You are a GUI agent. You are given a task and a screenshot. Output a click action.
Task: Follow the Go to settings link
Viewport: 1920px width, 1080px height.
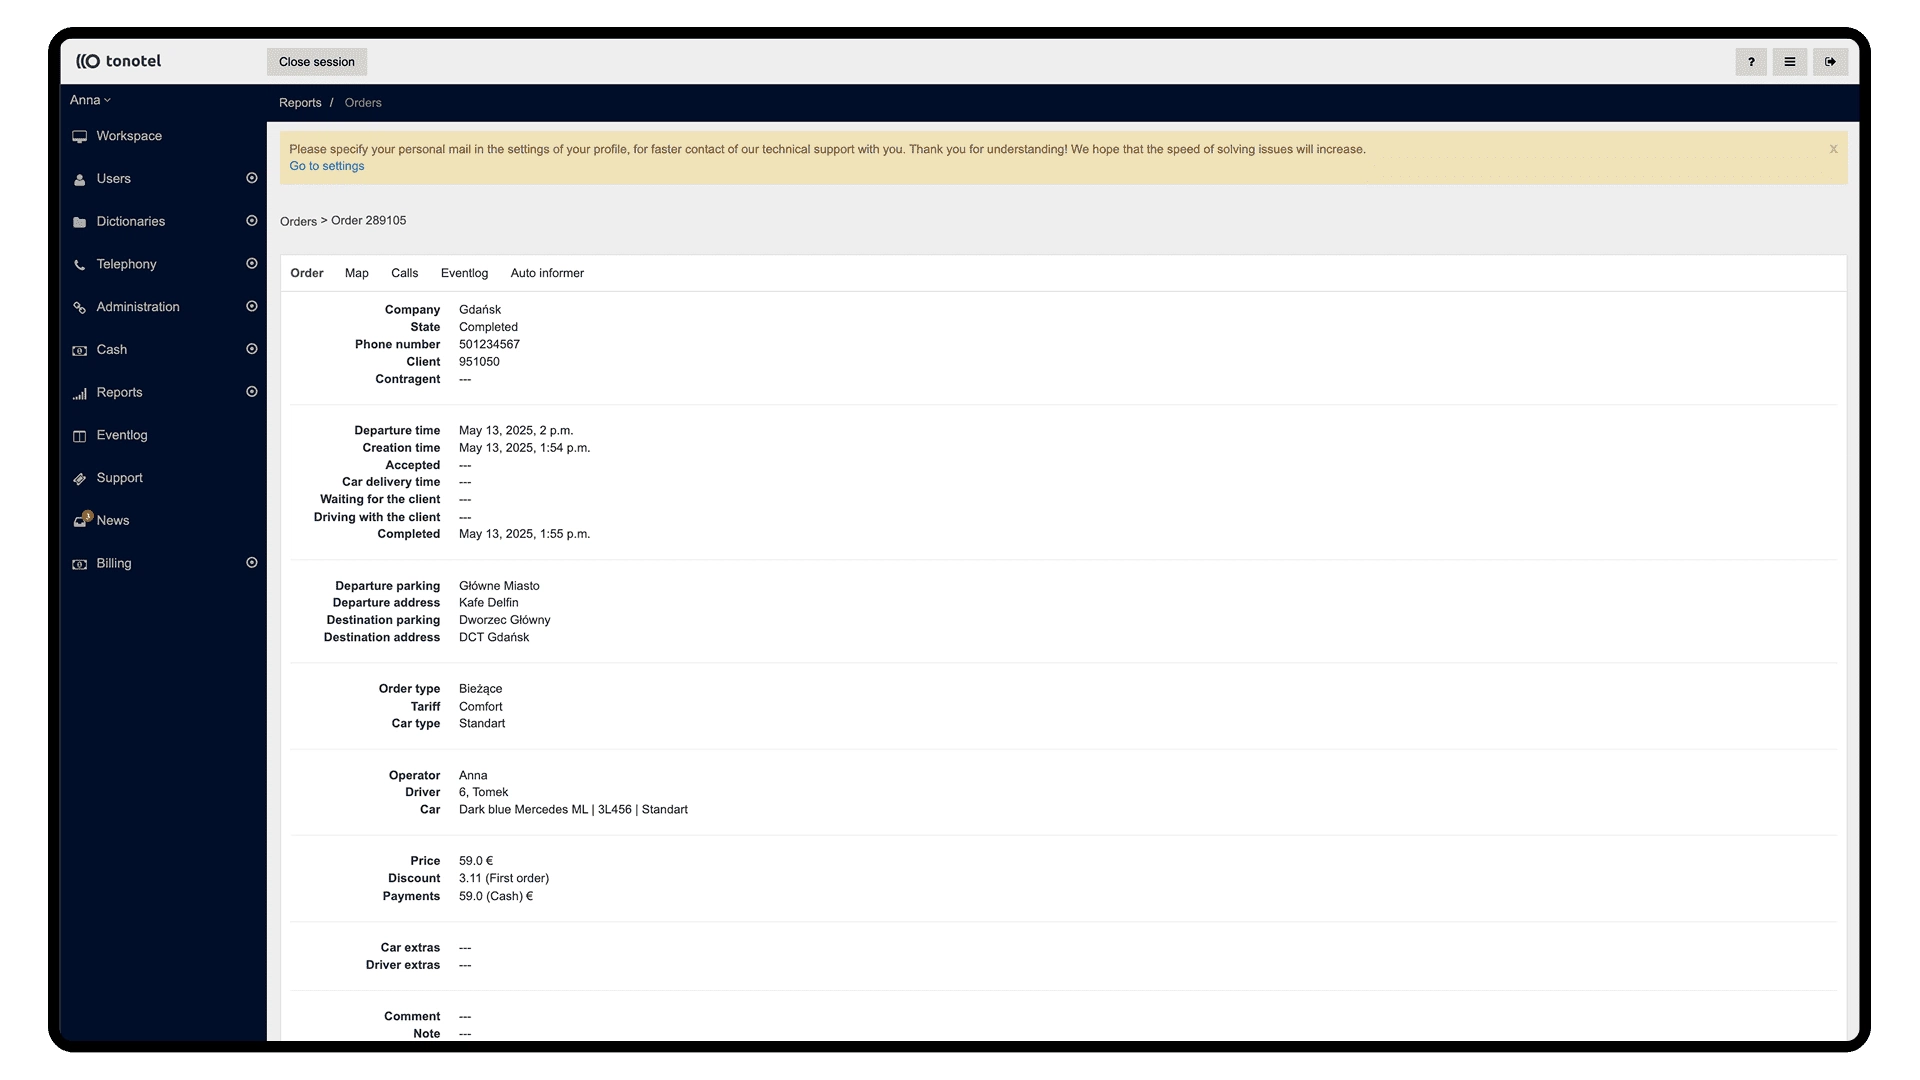tap(327, 166)
